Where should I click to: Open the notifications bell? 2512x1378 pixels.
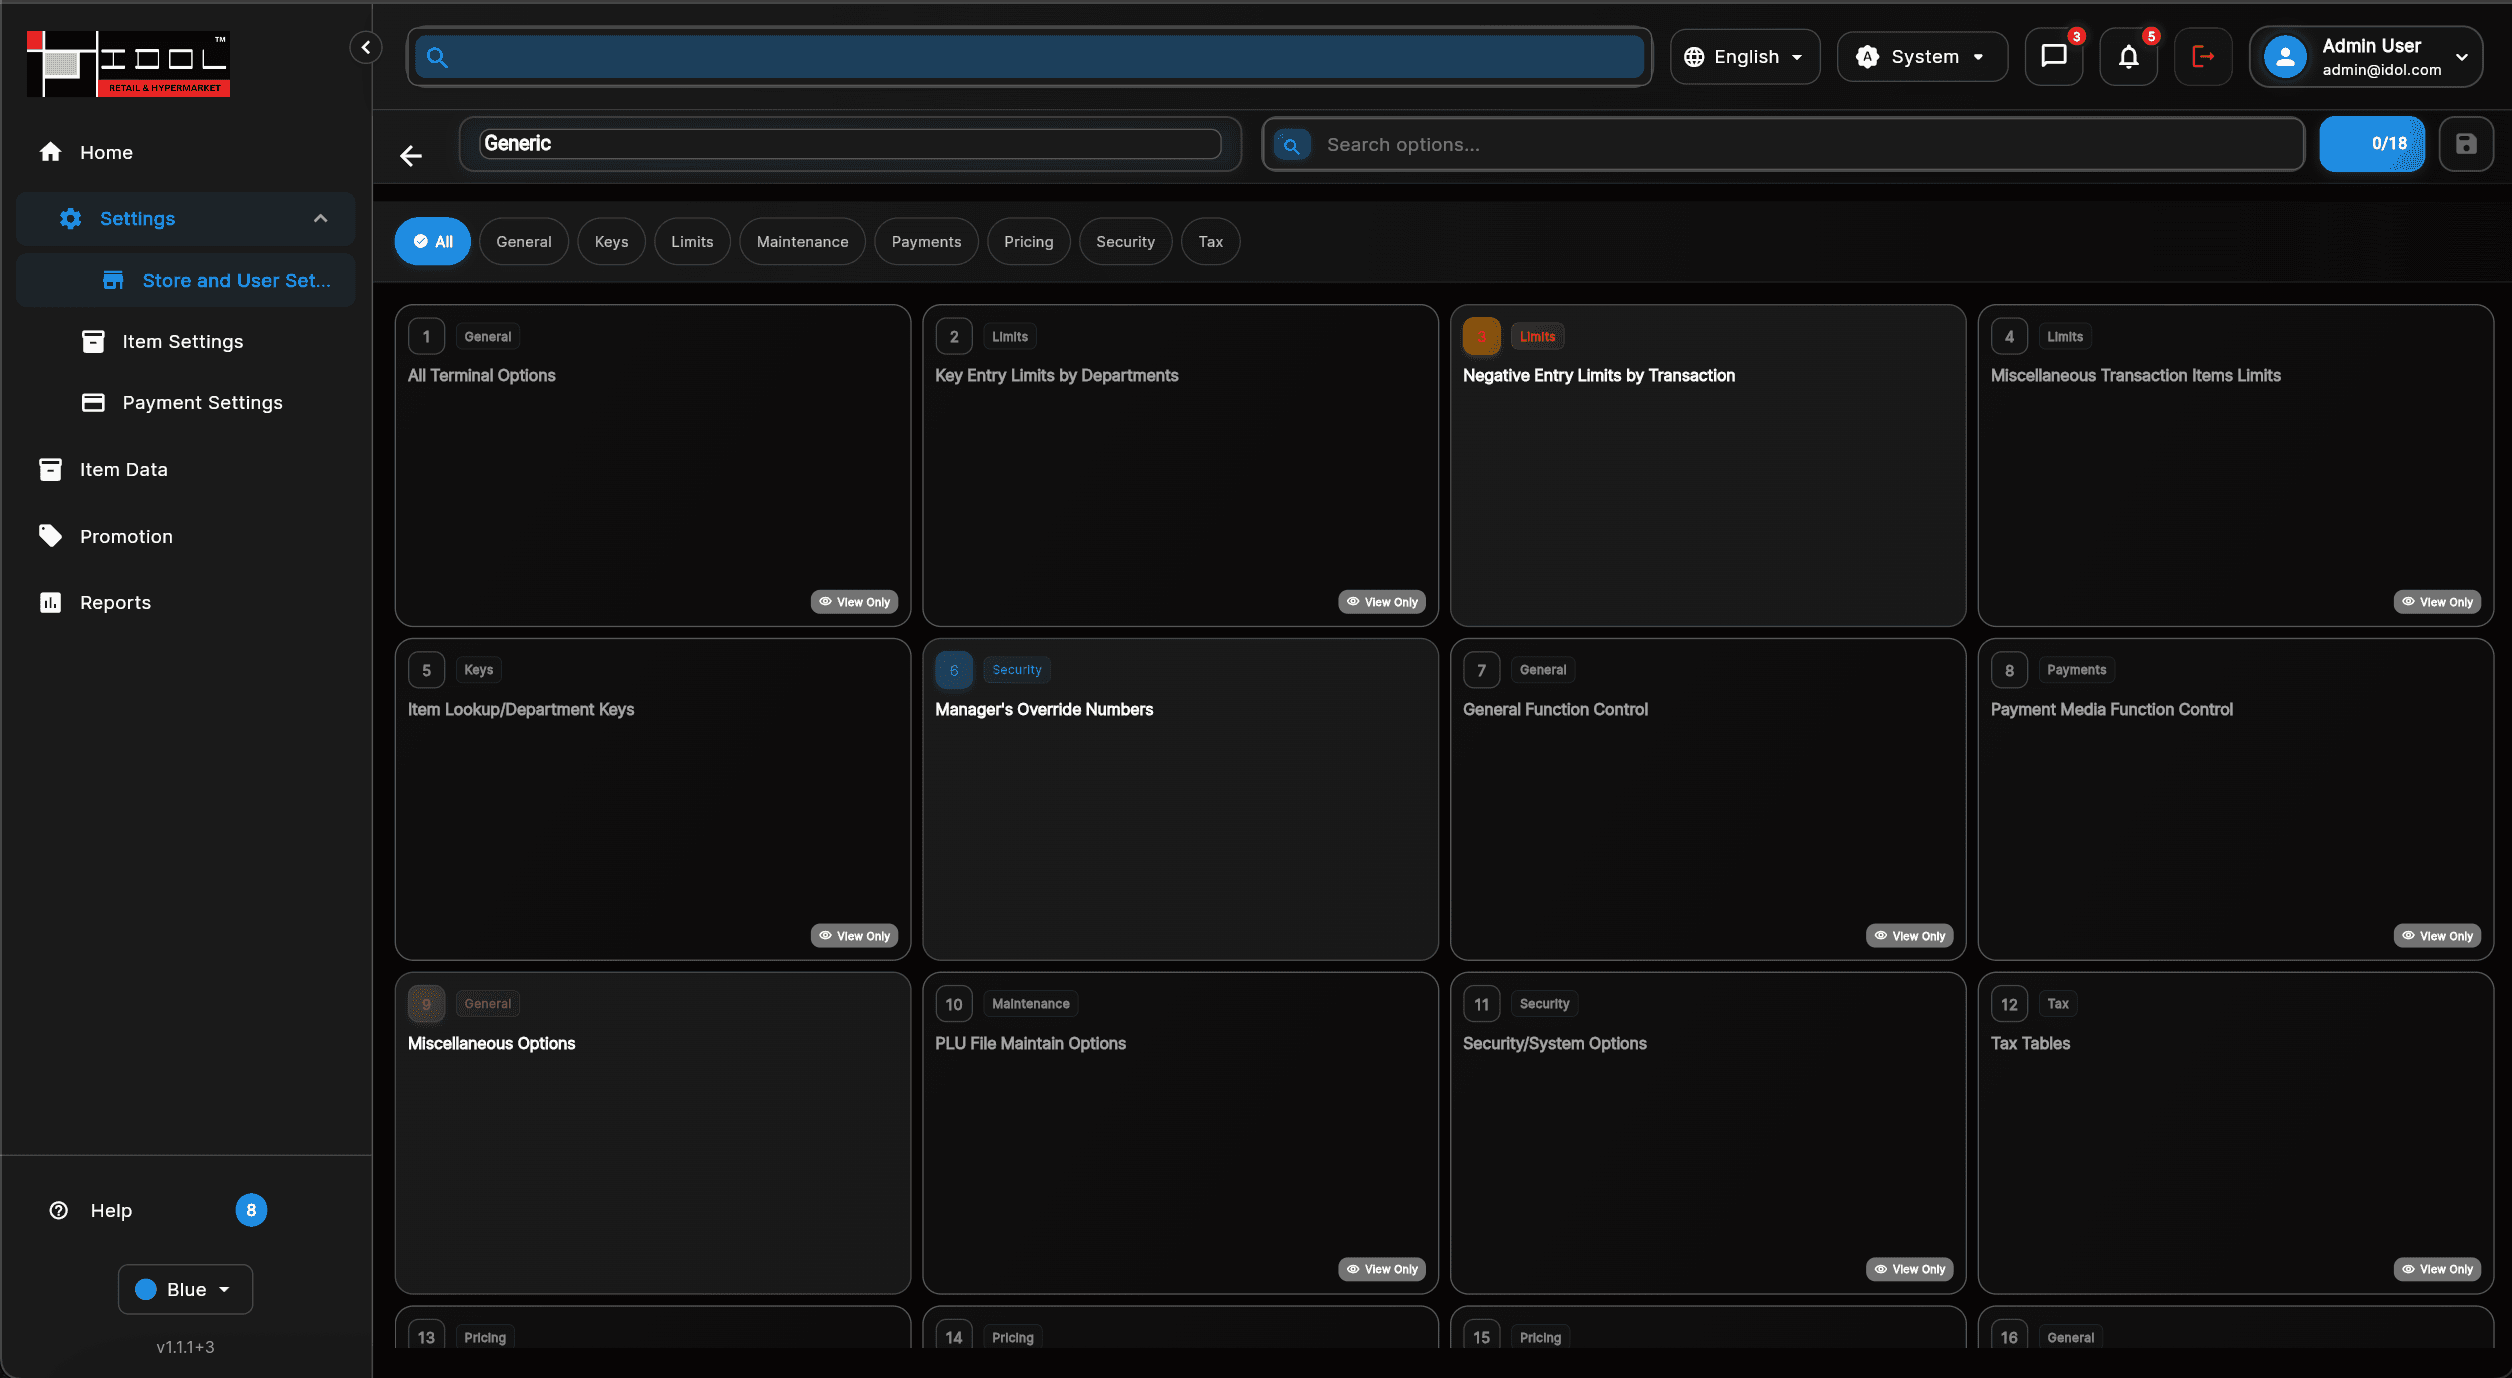pyautogui.click(x=2128, y=56)
